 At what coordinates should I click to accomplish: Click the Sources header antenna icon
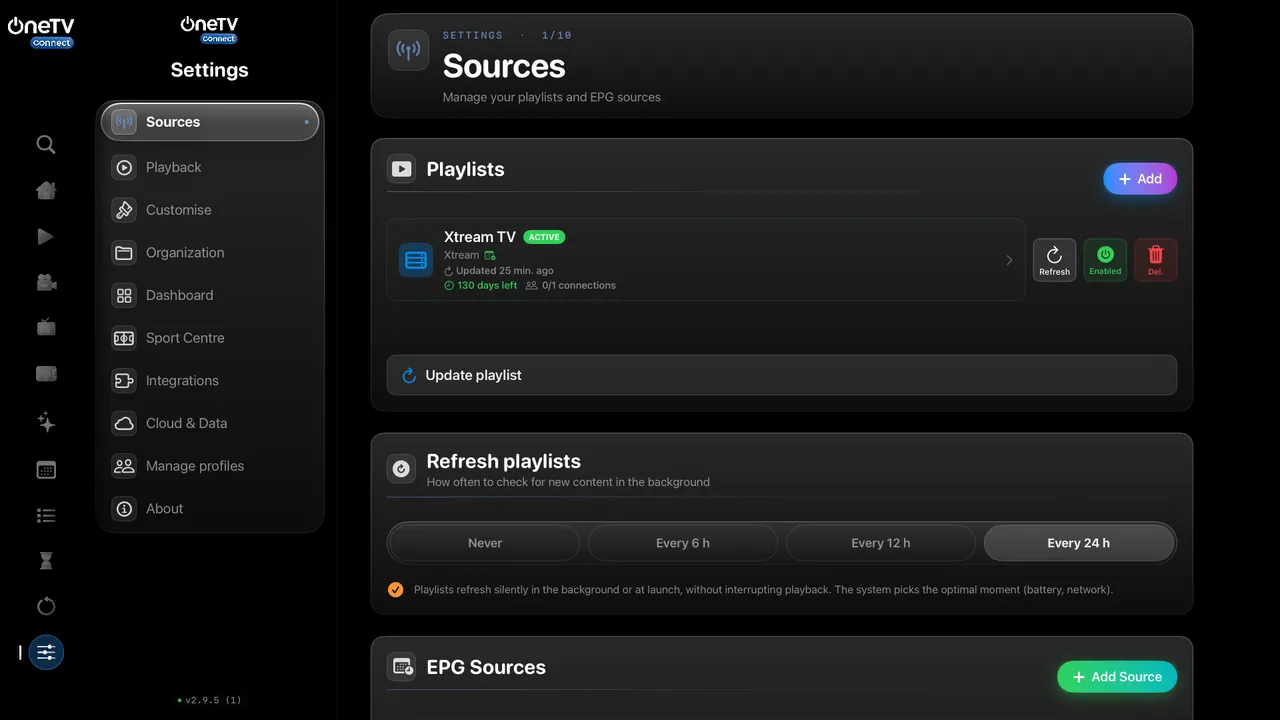(x=408, y=50)
